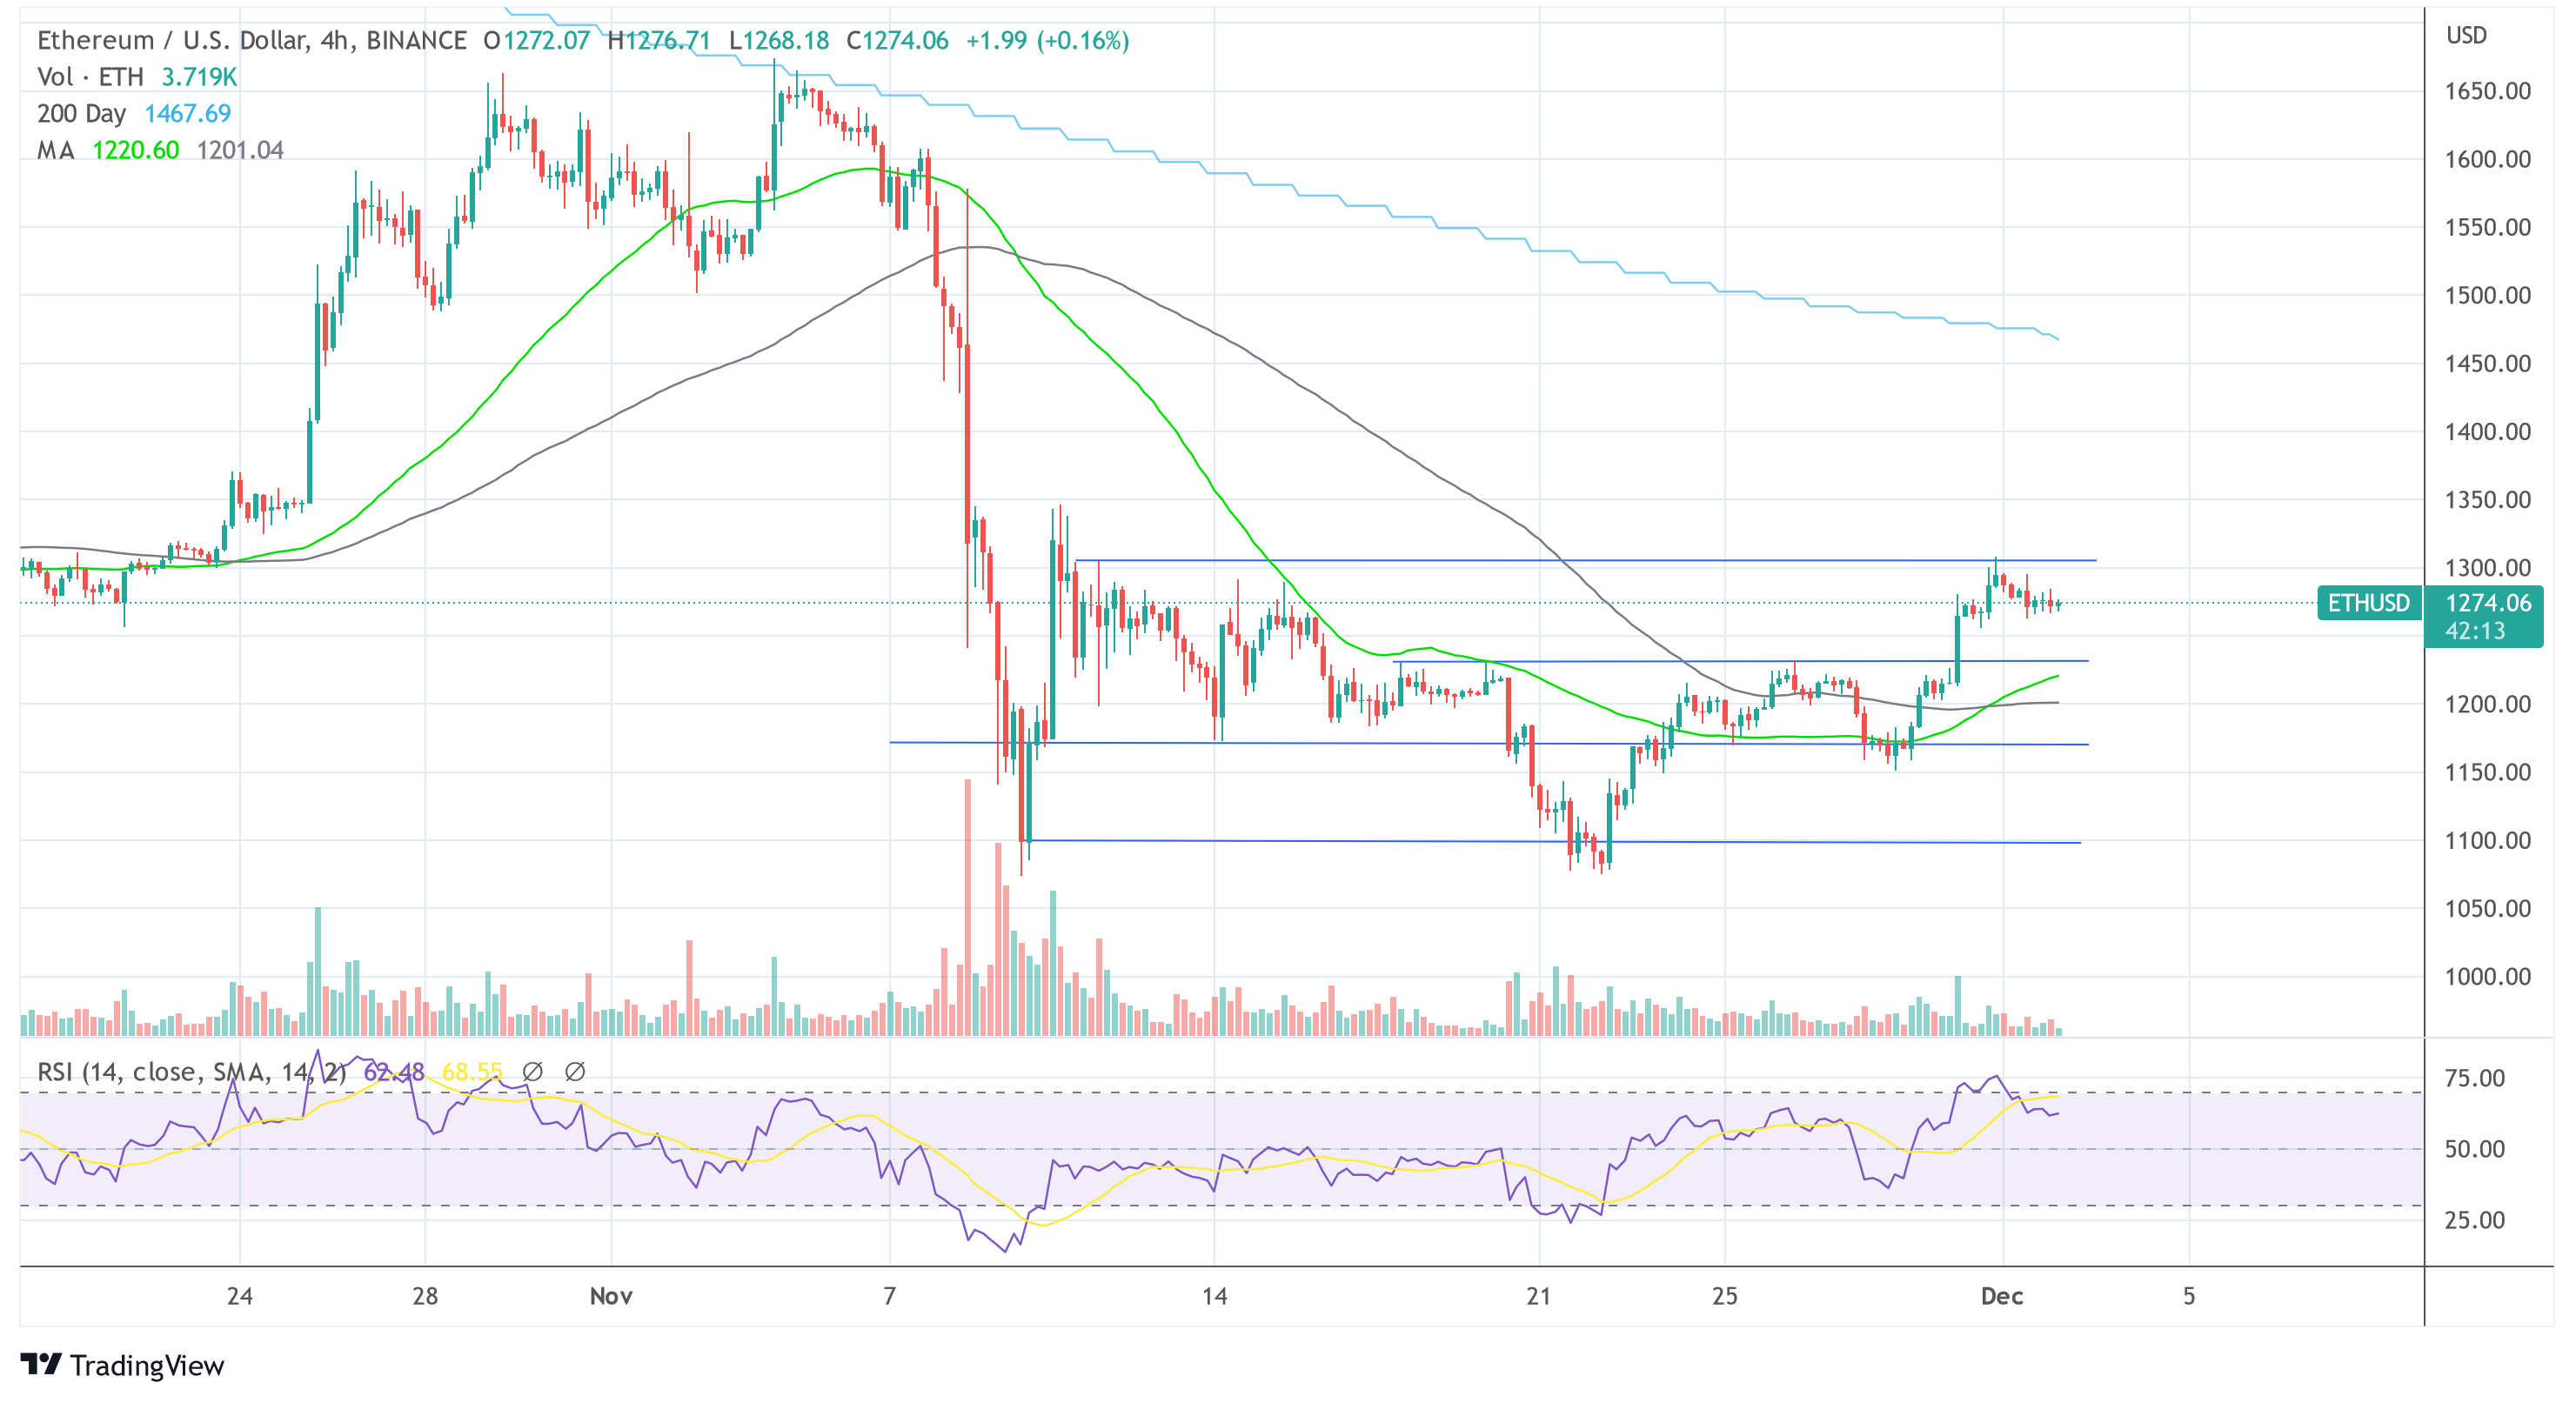This screenshot has width=2576, height=1403.
Task: Select the Vol · ETH indicator legend
Action: [90, 77]
